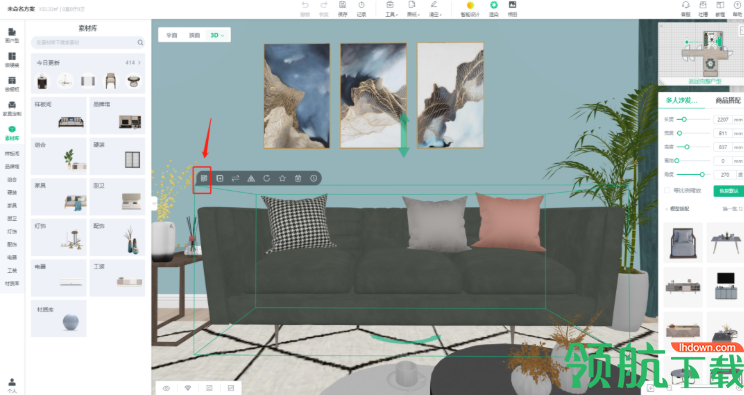The height and width of the screenshot is (395, 744).
Task: Toggle visibility with the bottom eye icon
Action: pos(167,388)
